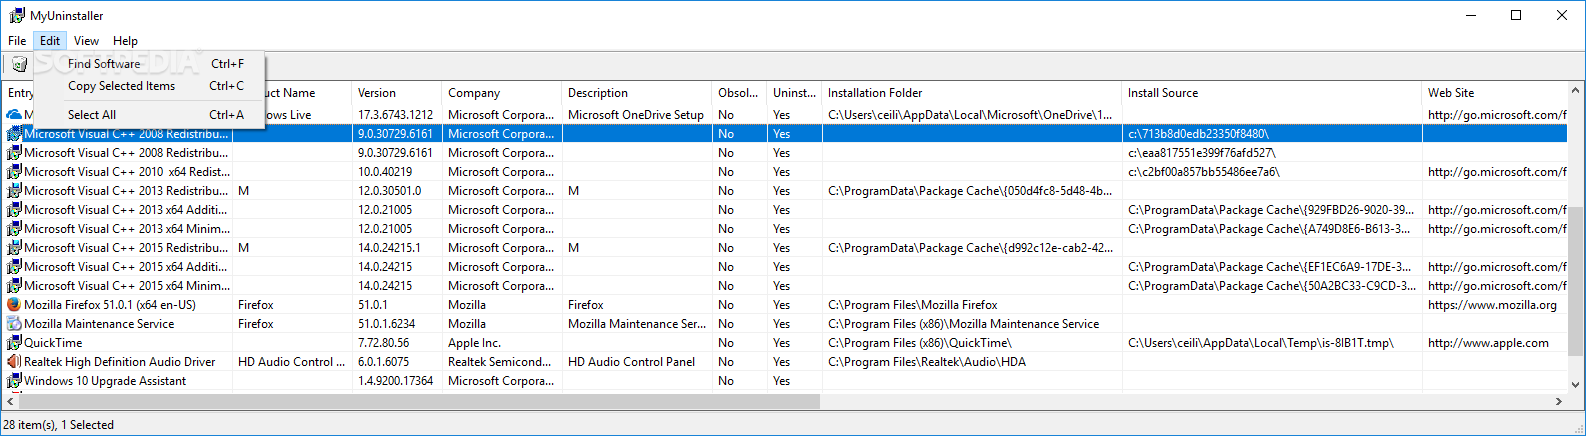1586x436 pixels.
Task: Click the version cell 10.0.40219
Action: [385, 172]
